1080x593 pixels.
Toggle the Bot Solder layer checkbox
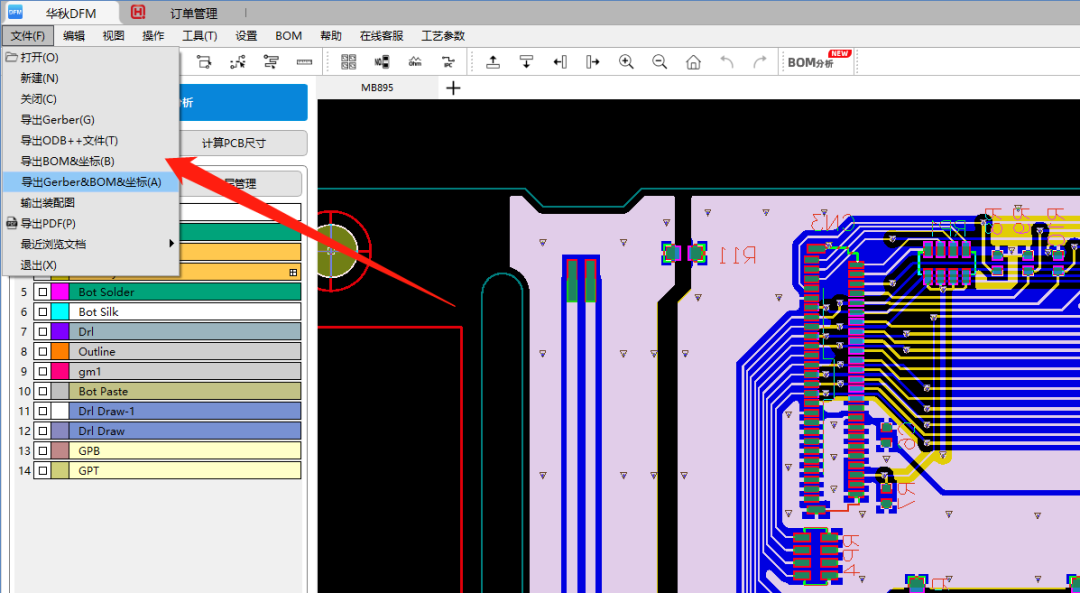coord(43,292)
